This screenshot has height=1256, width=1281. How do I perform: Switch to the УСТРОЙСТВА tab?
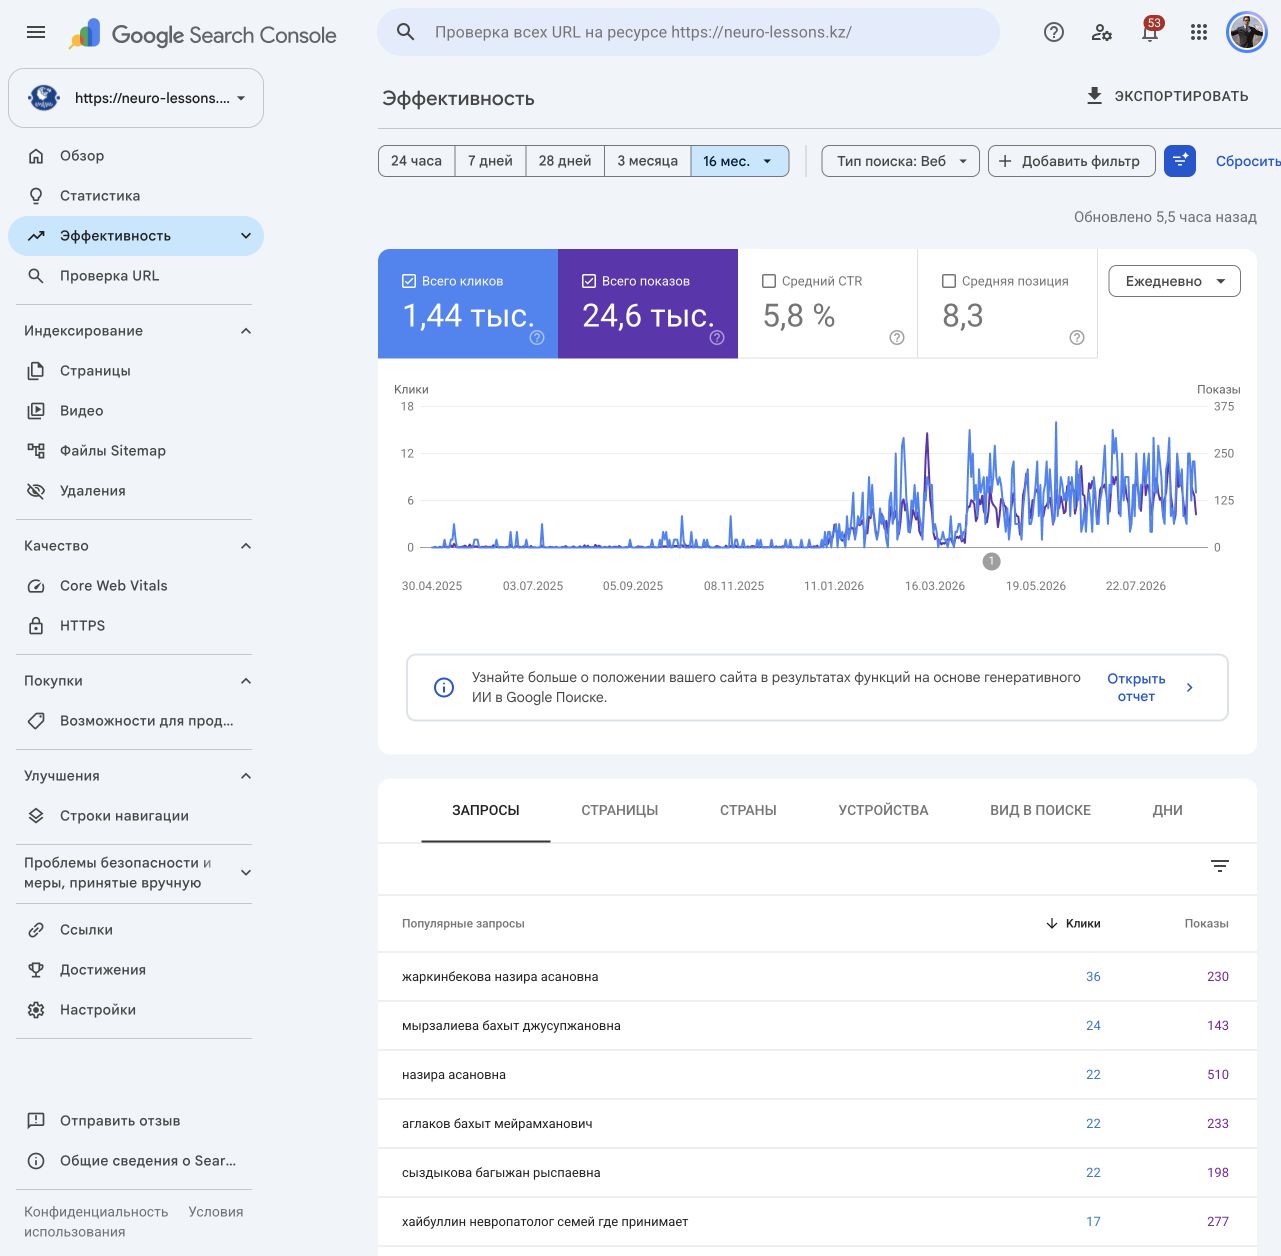click(883, 810)
